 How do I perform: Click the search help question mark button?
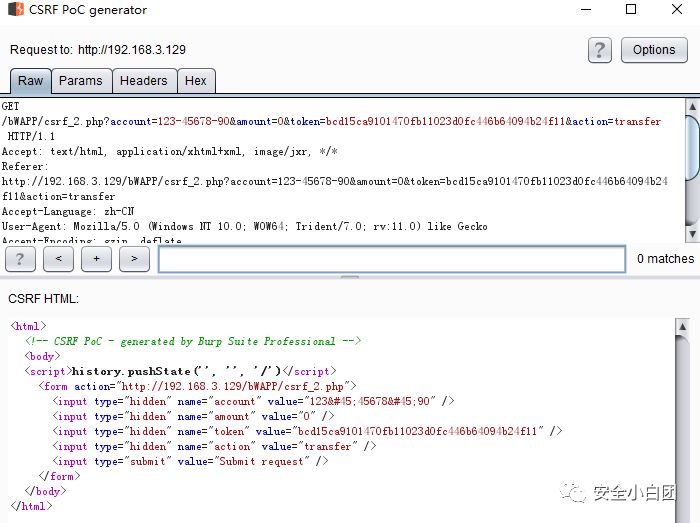(20, 259)
